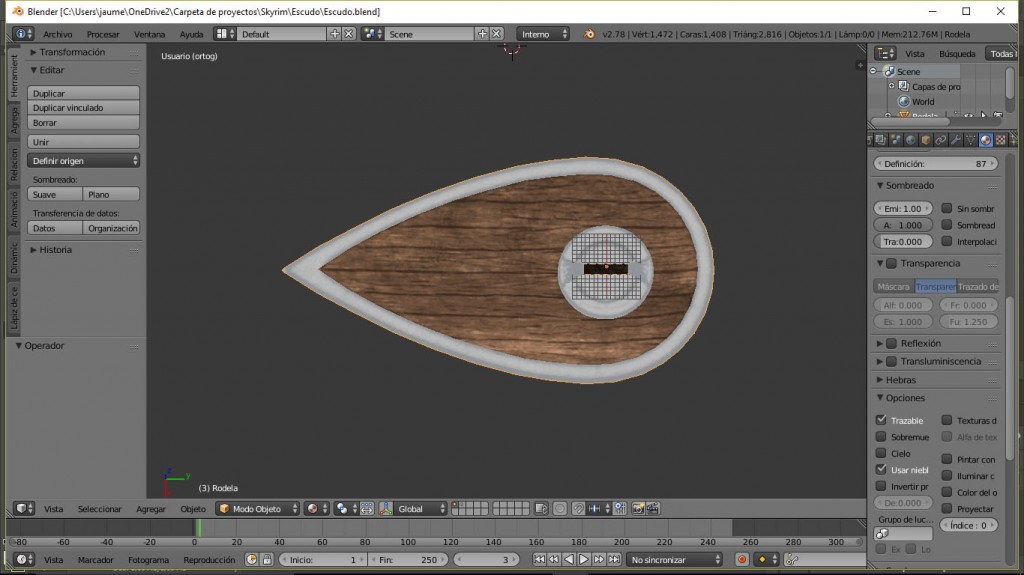
Task: Click the Duplicar vinculado button
Action: click(84, 108)
